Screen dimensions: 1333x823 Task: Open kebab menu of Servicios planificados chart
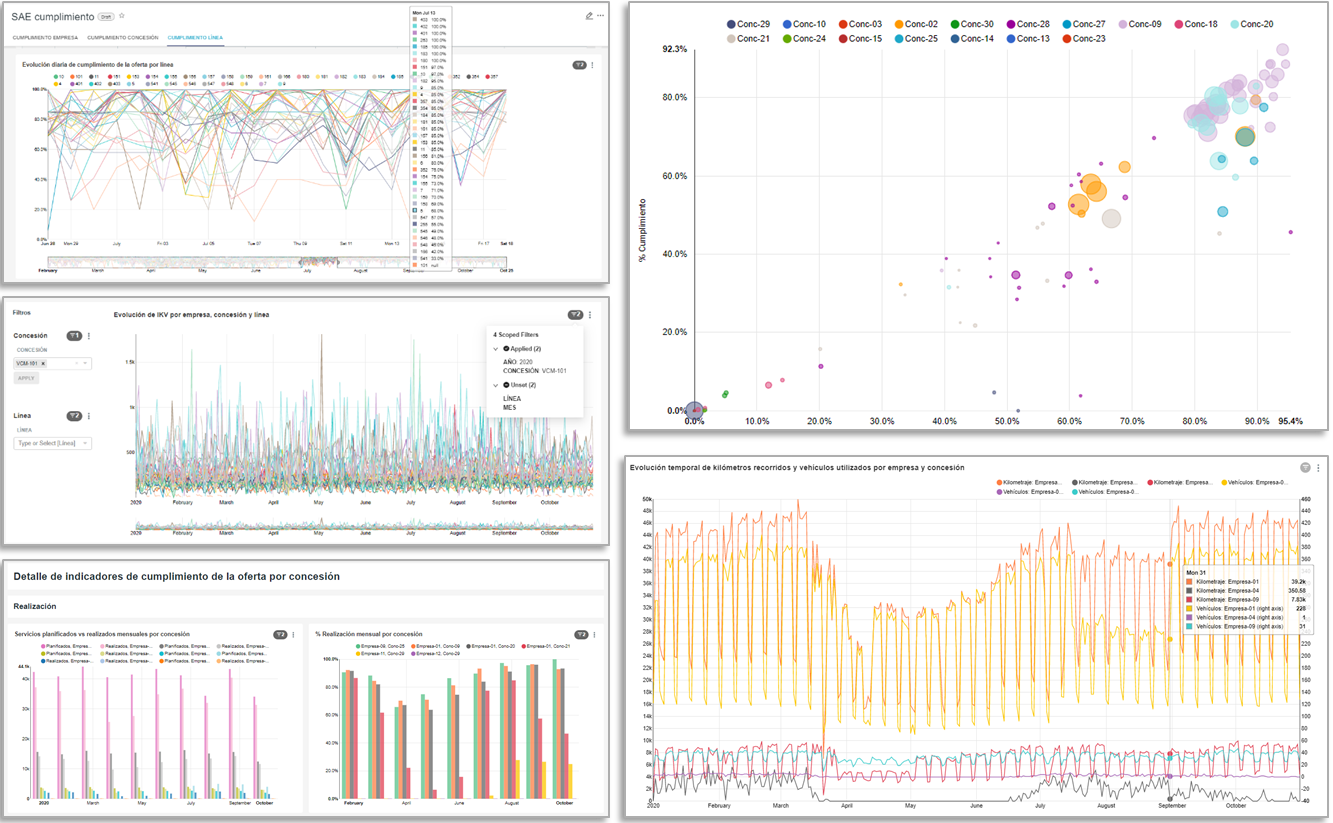point(294,634)
